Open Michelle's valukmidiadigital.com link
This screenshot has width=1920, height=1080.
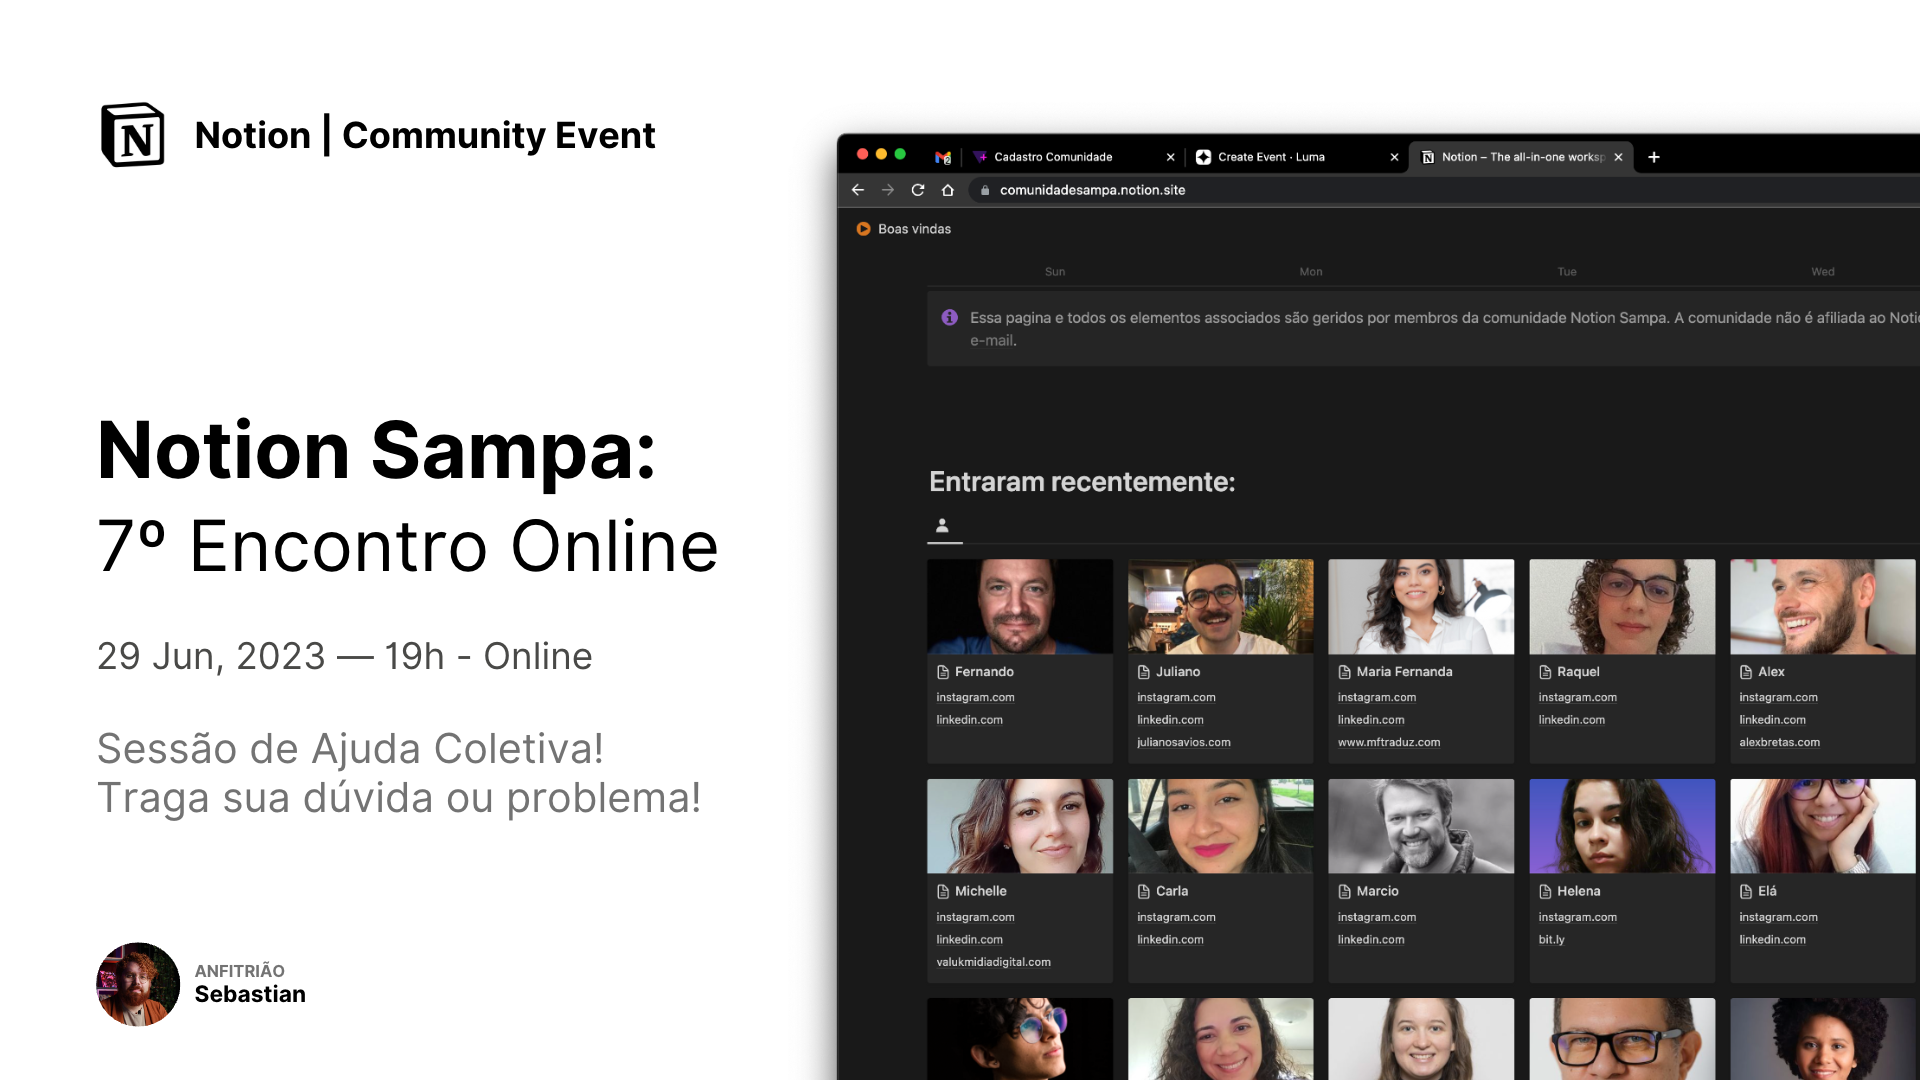[x=993, y=962]
